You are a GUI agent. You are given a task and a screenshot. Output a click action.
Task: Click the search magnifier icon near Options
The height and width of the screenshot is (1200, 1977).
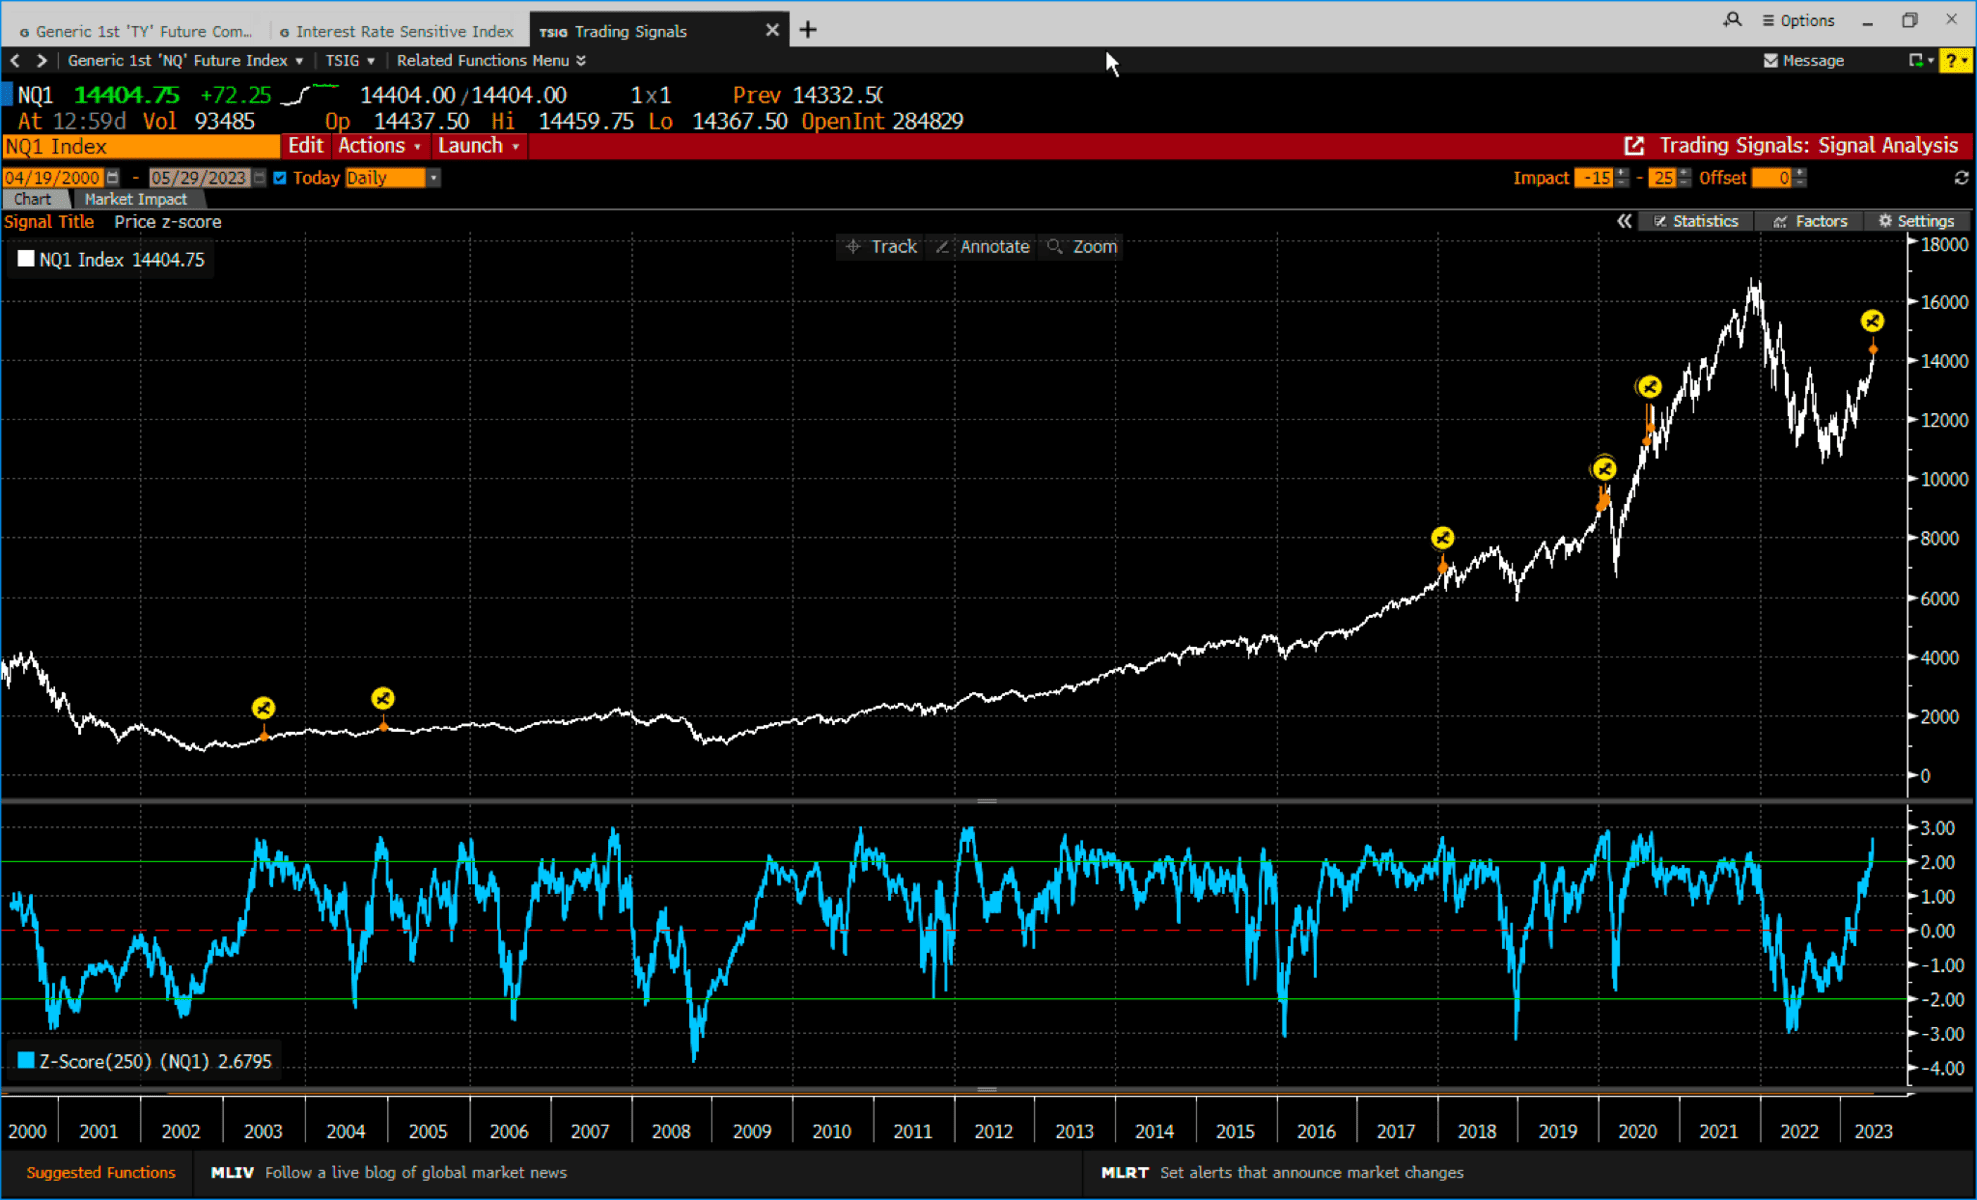point(1732,20)
